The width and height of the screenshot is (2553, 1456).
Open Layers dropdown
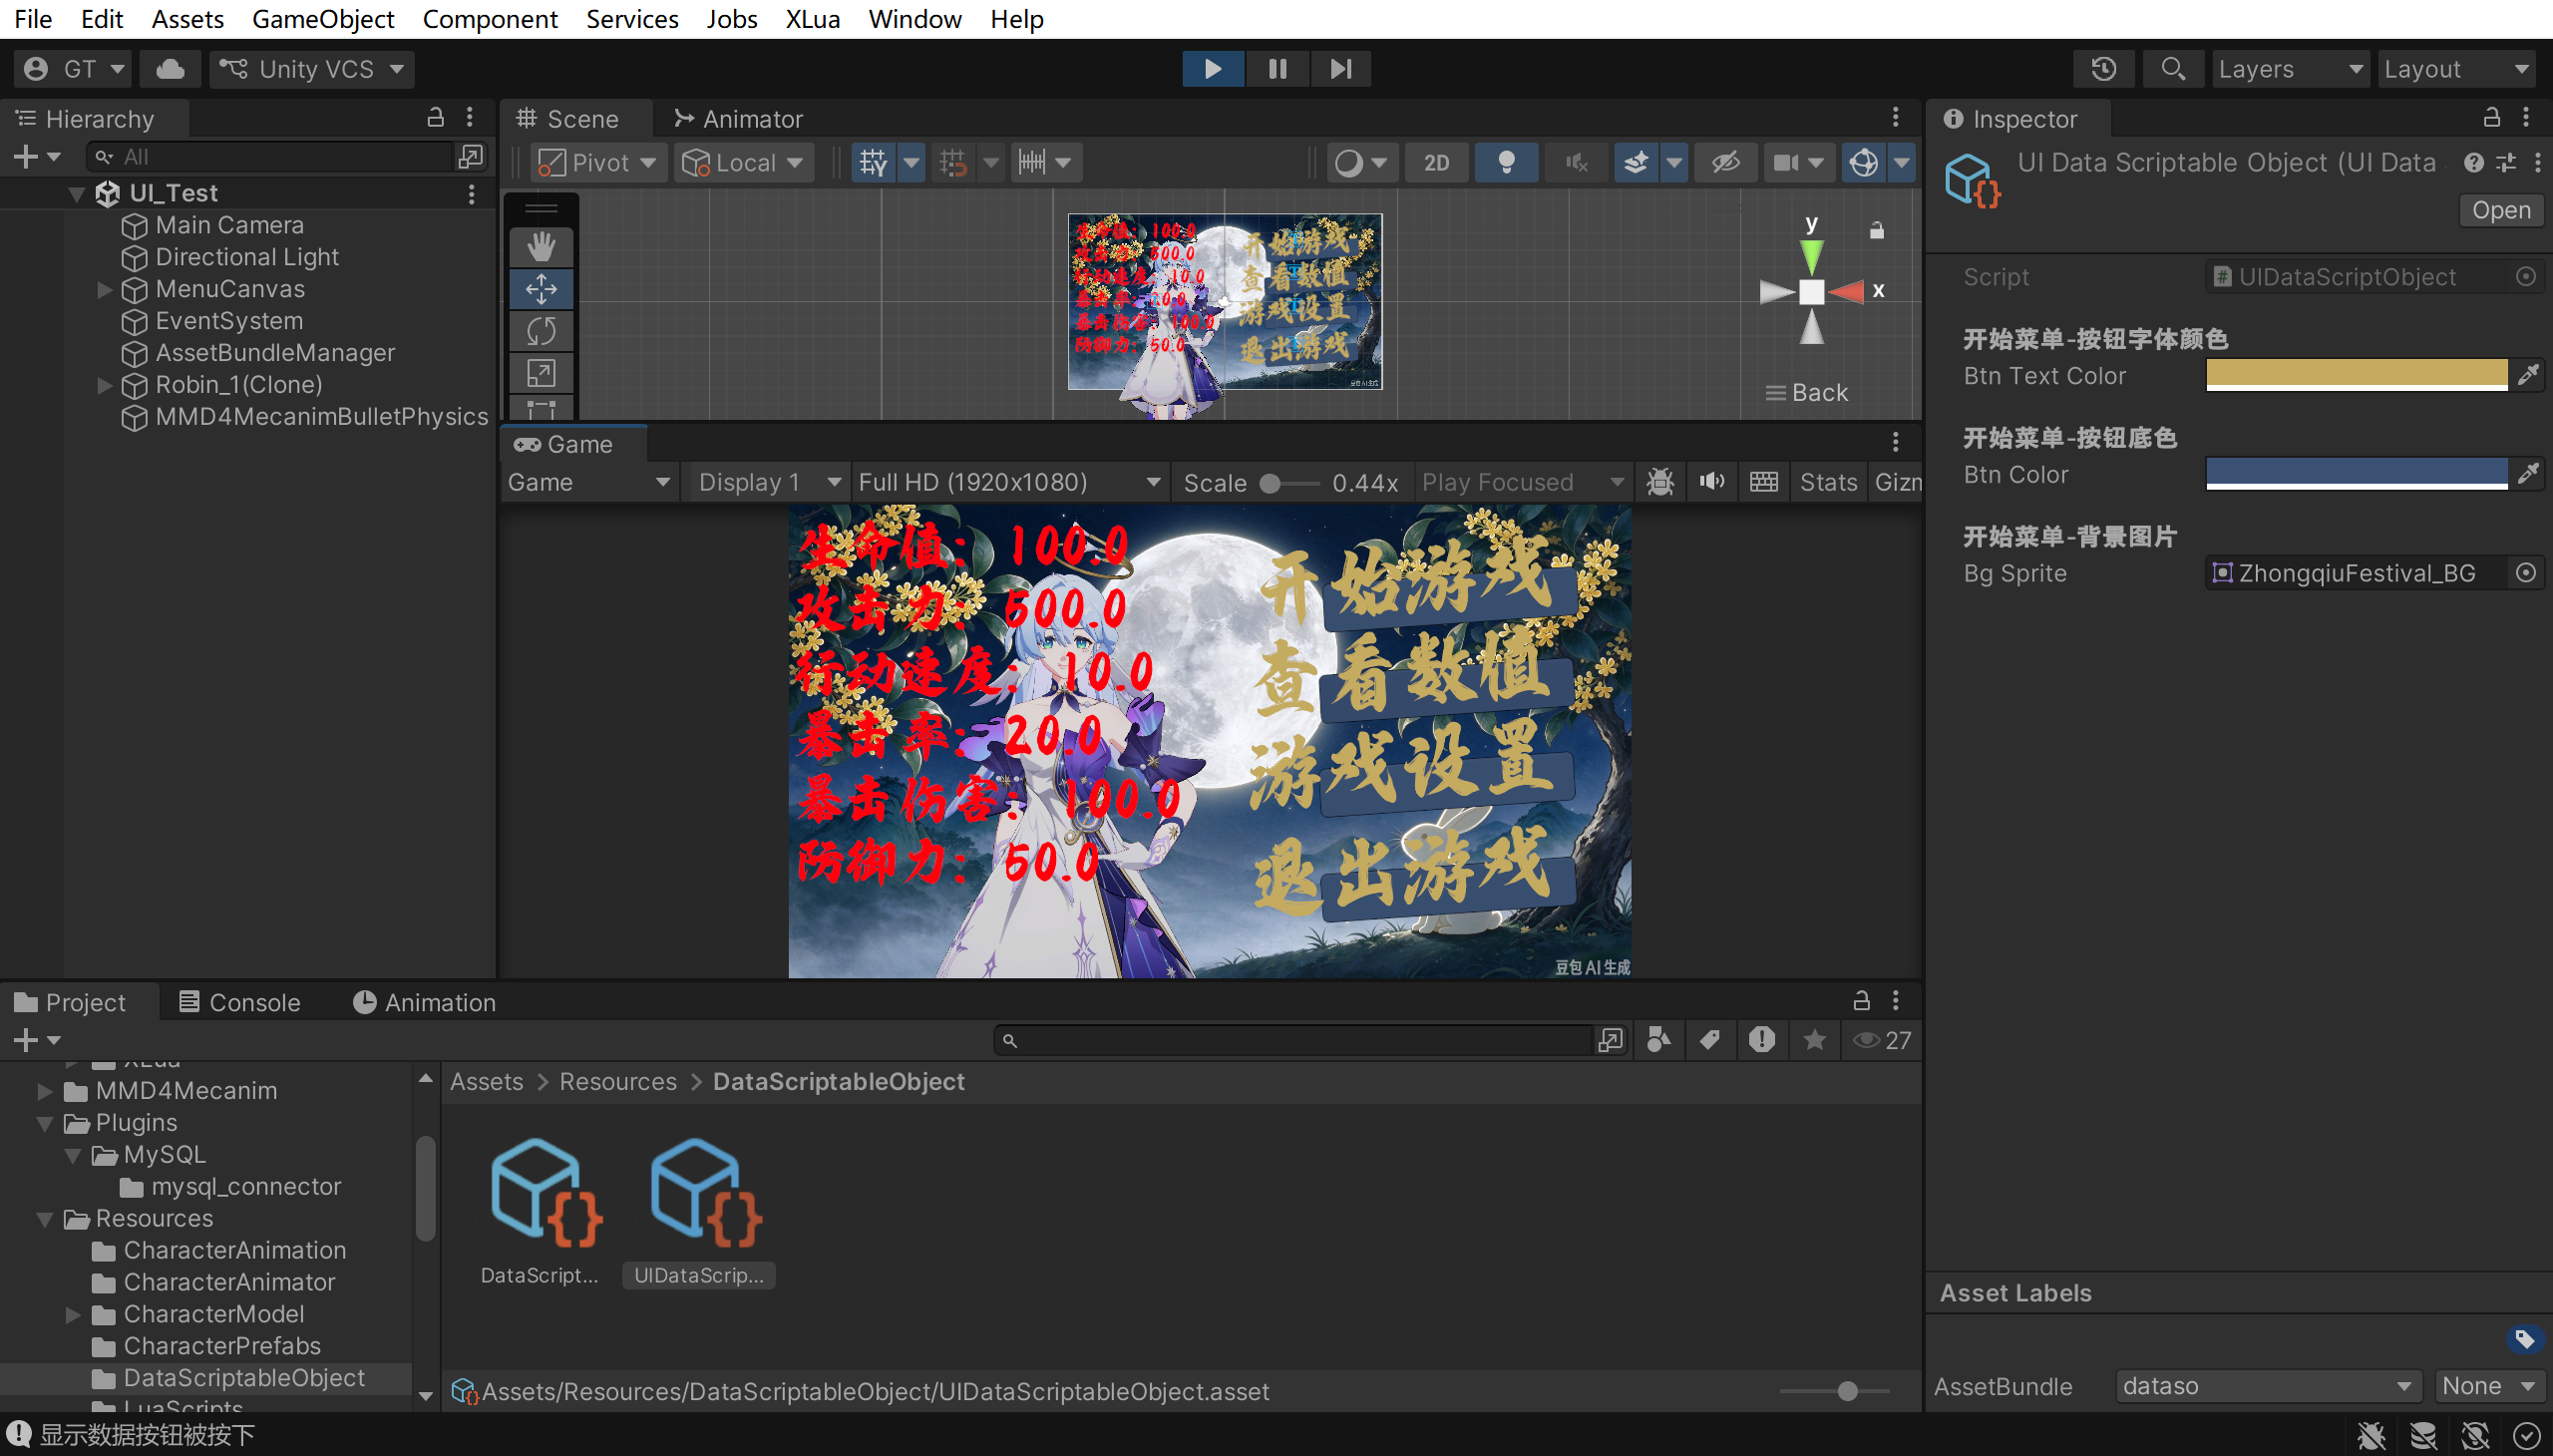pyautogui.click(x=2290, y=69)
